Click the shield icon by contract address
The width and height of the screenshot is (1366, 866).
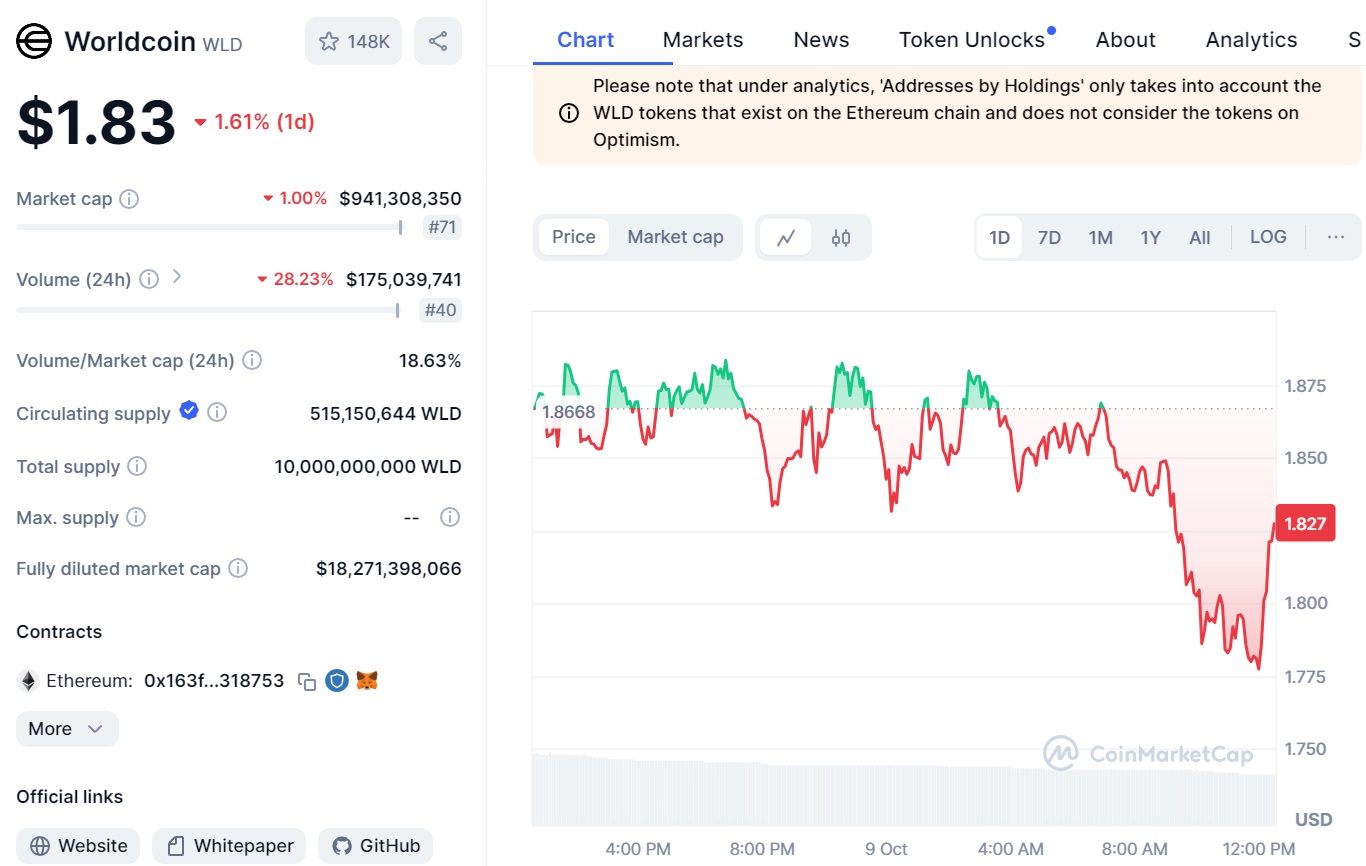tap(337, 681)
